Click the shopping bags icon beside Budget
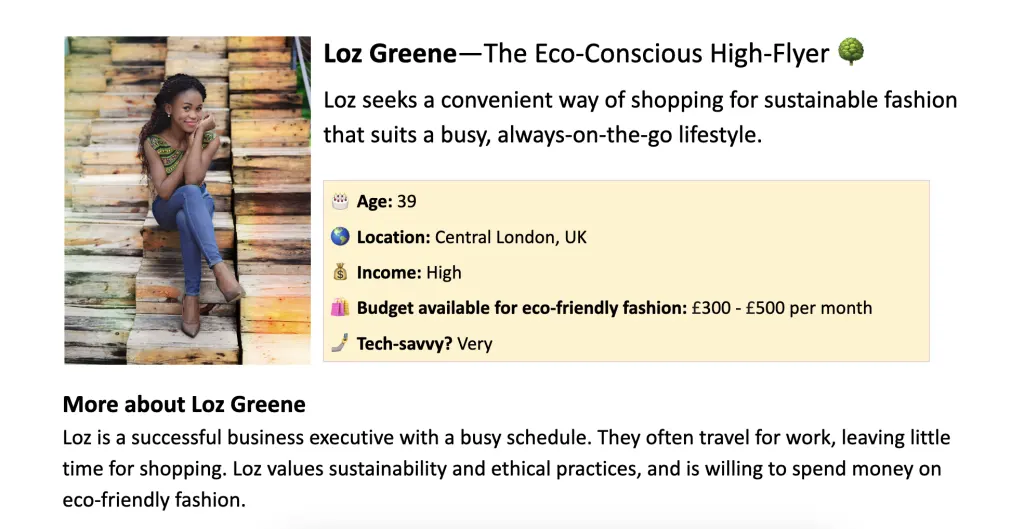1024x529 pixels. [x=340, y=308]
